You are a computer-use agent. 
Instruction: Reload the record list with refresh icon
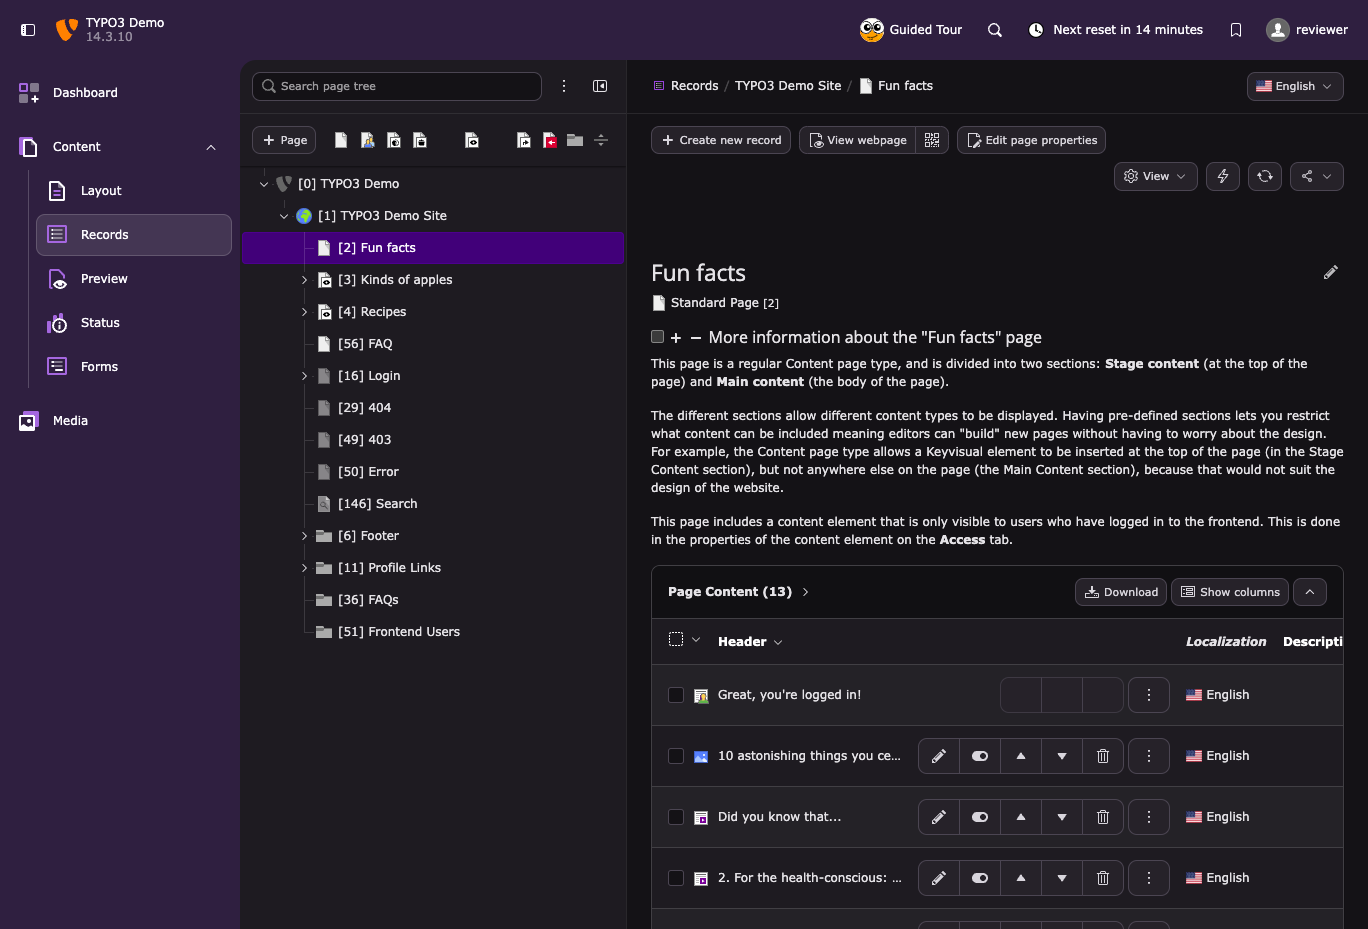point(1265,176)
